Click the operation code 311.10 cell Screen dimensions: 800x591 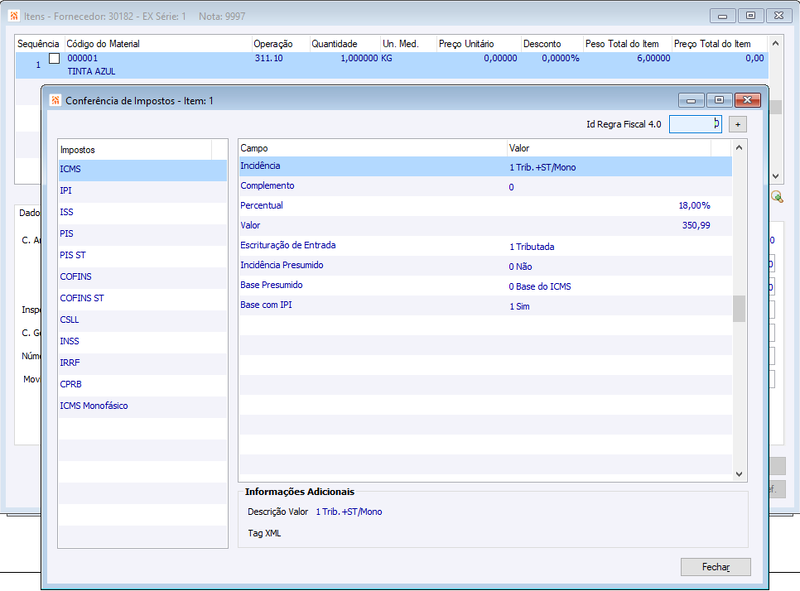pos(269,58)
